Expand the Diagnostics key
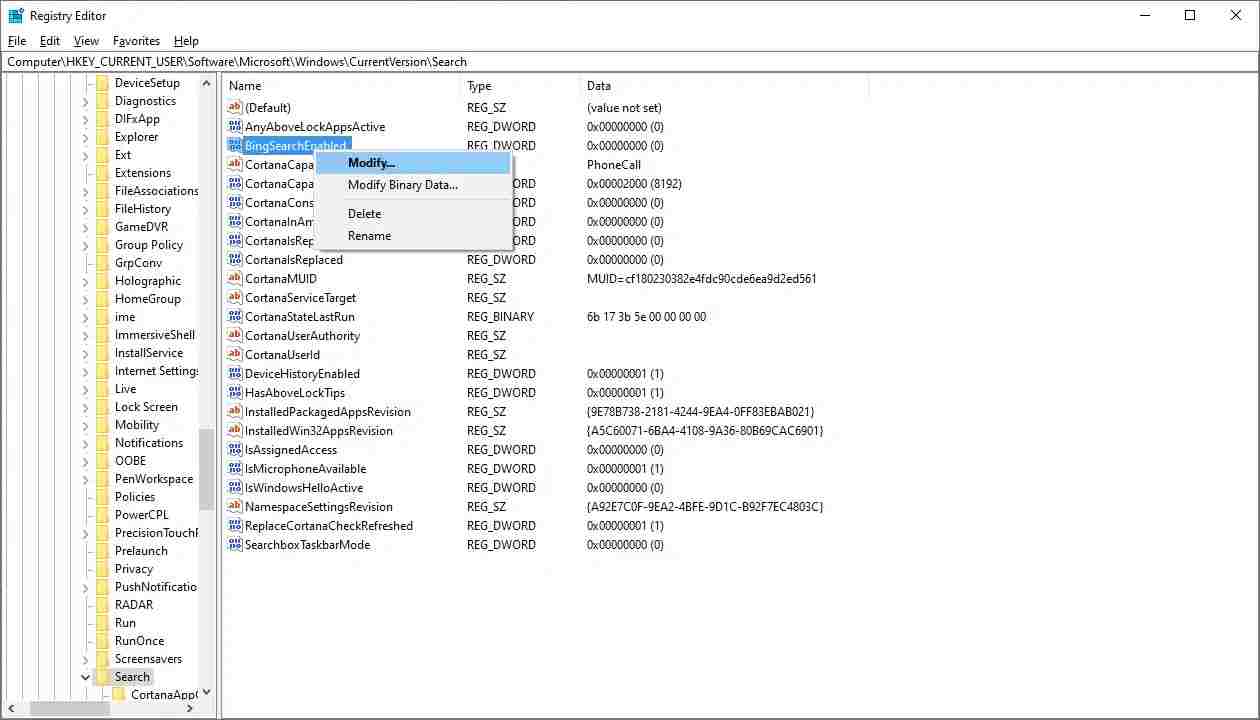This screenshot has height=720, width=1260. click(85, 101)
